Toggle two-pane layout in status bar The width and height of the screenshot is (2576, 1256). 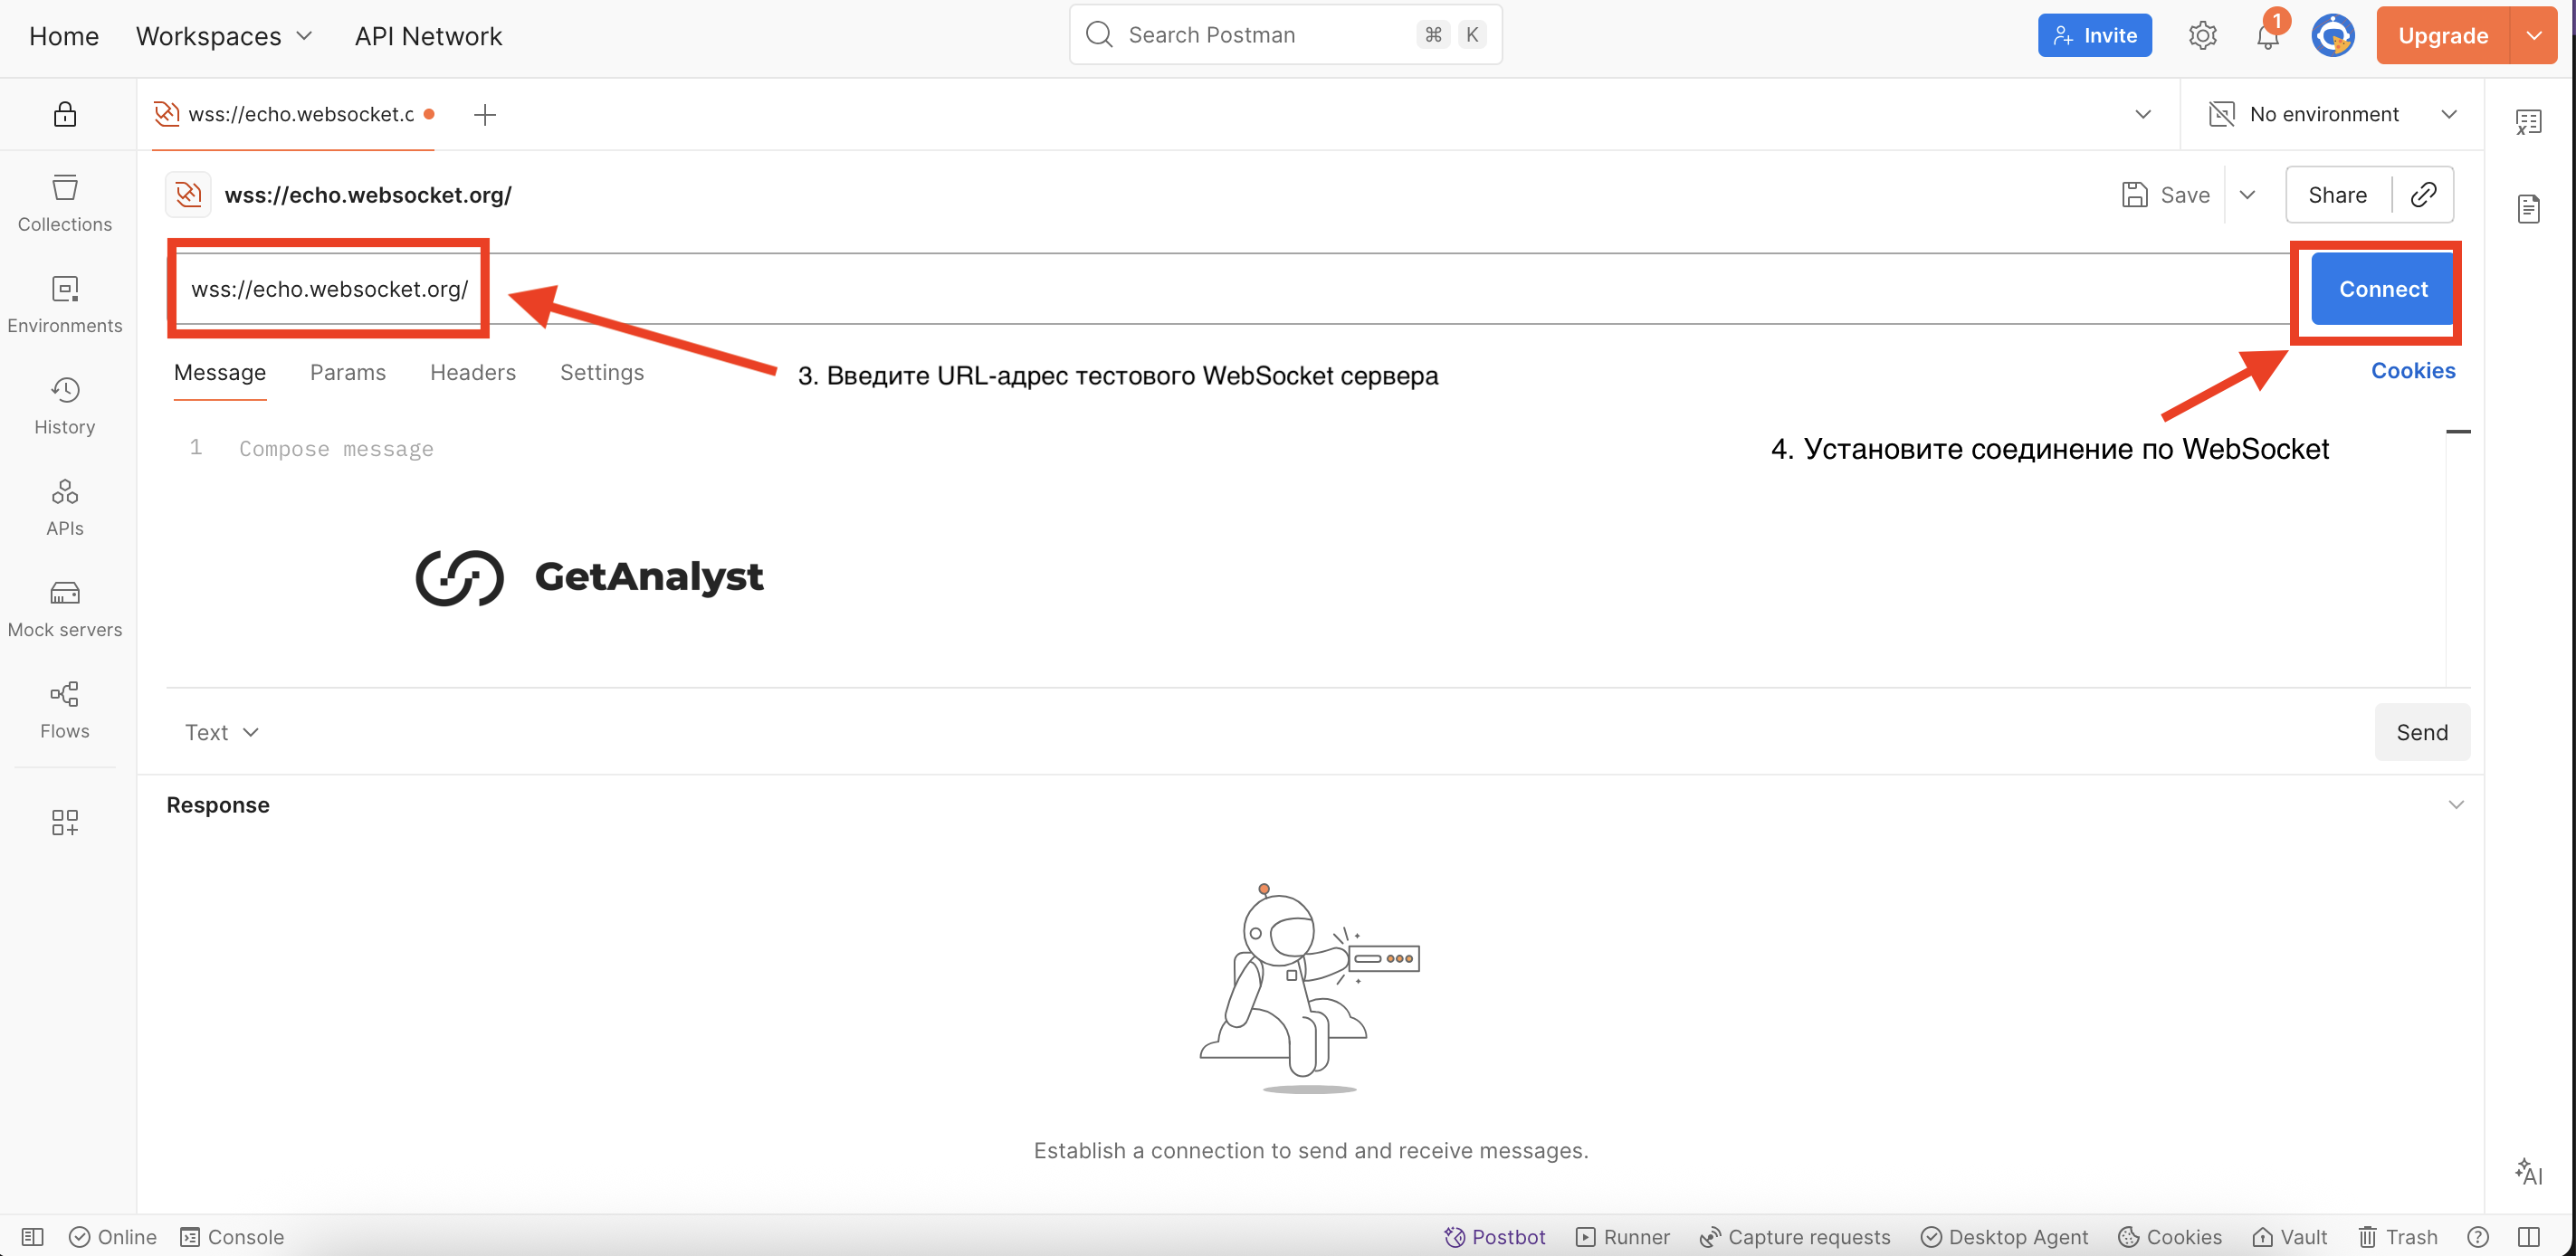tap(2529, 1236)
